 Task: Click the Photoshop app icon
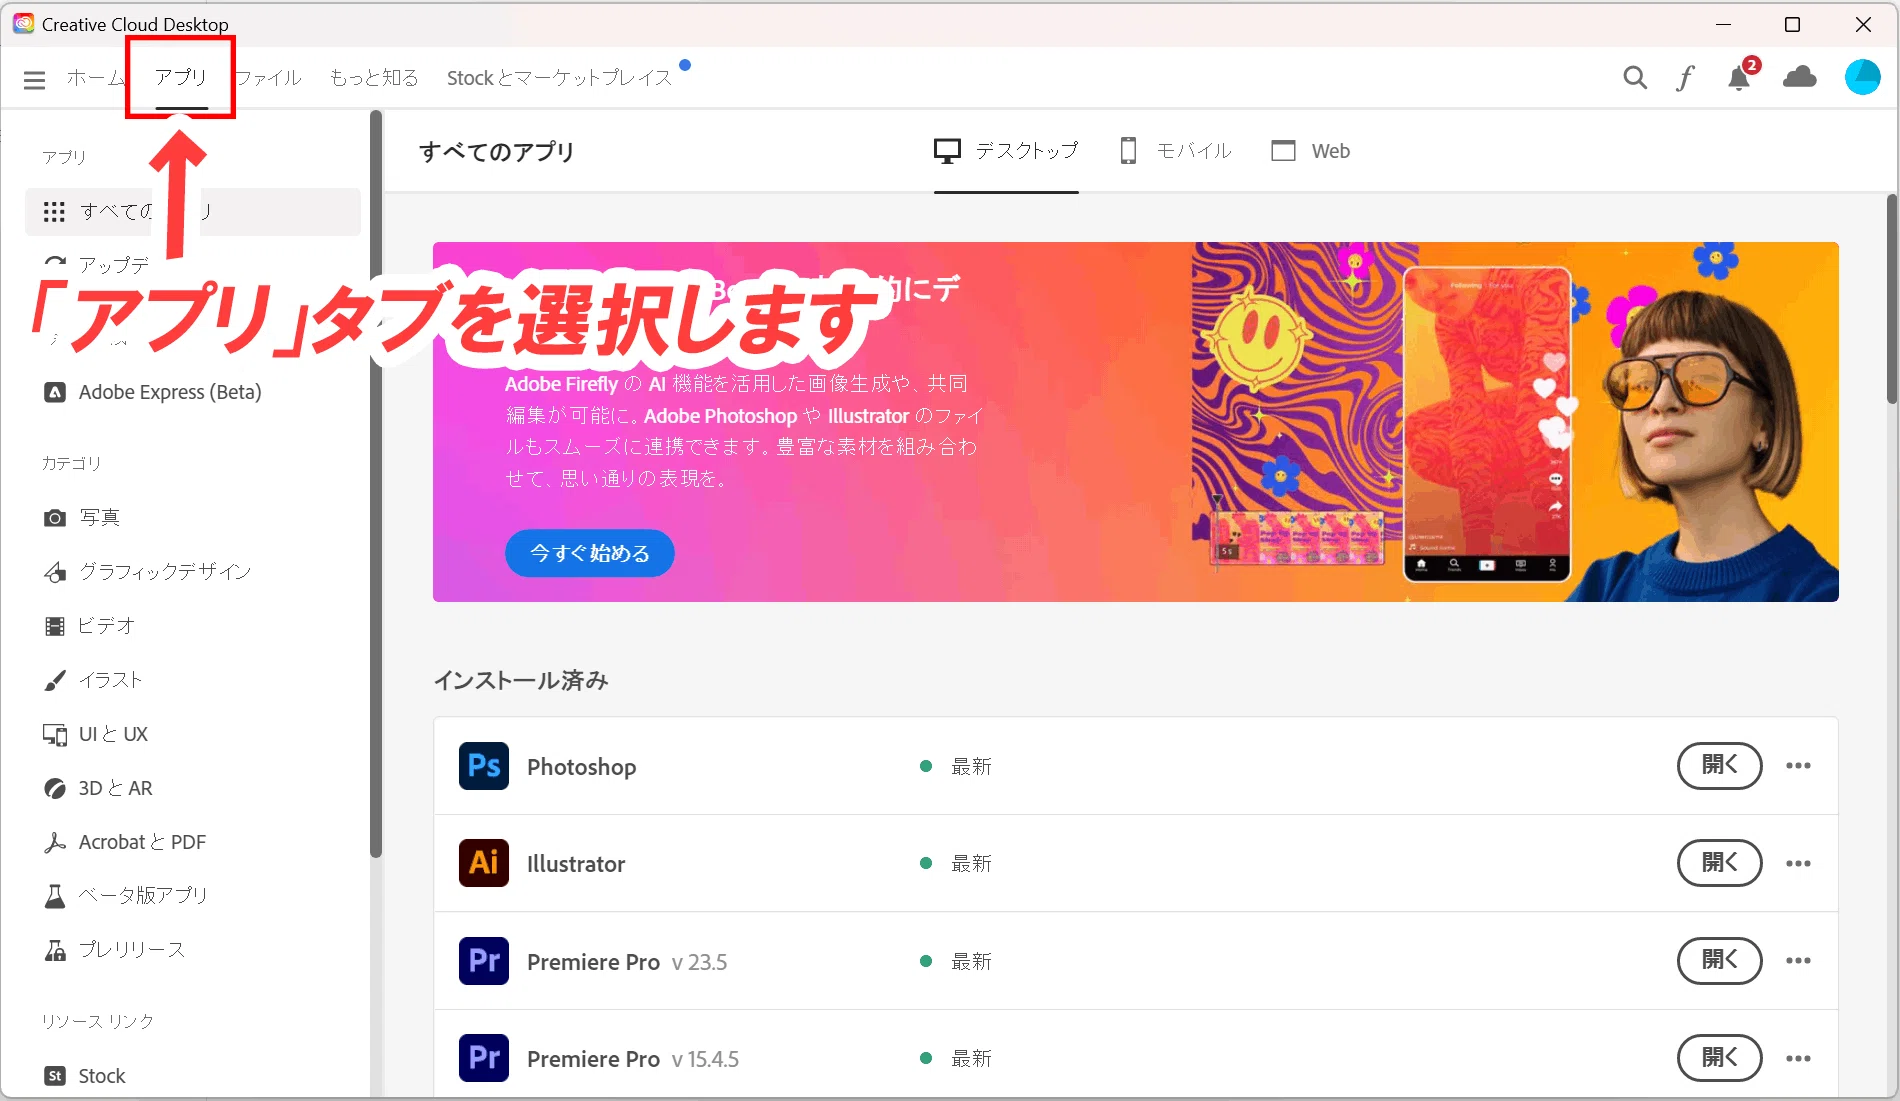(484, 766)
